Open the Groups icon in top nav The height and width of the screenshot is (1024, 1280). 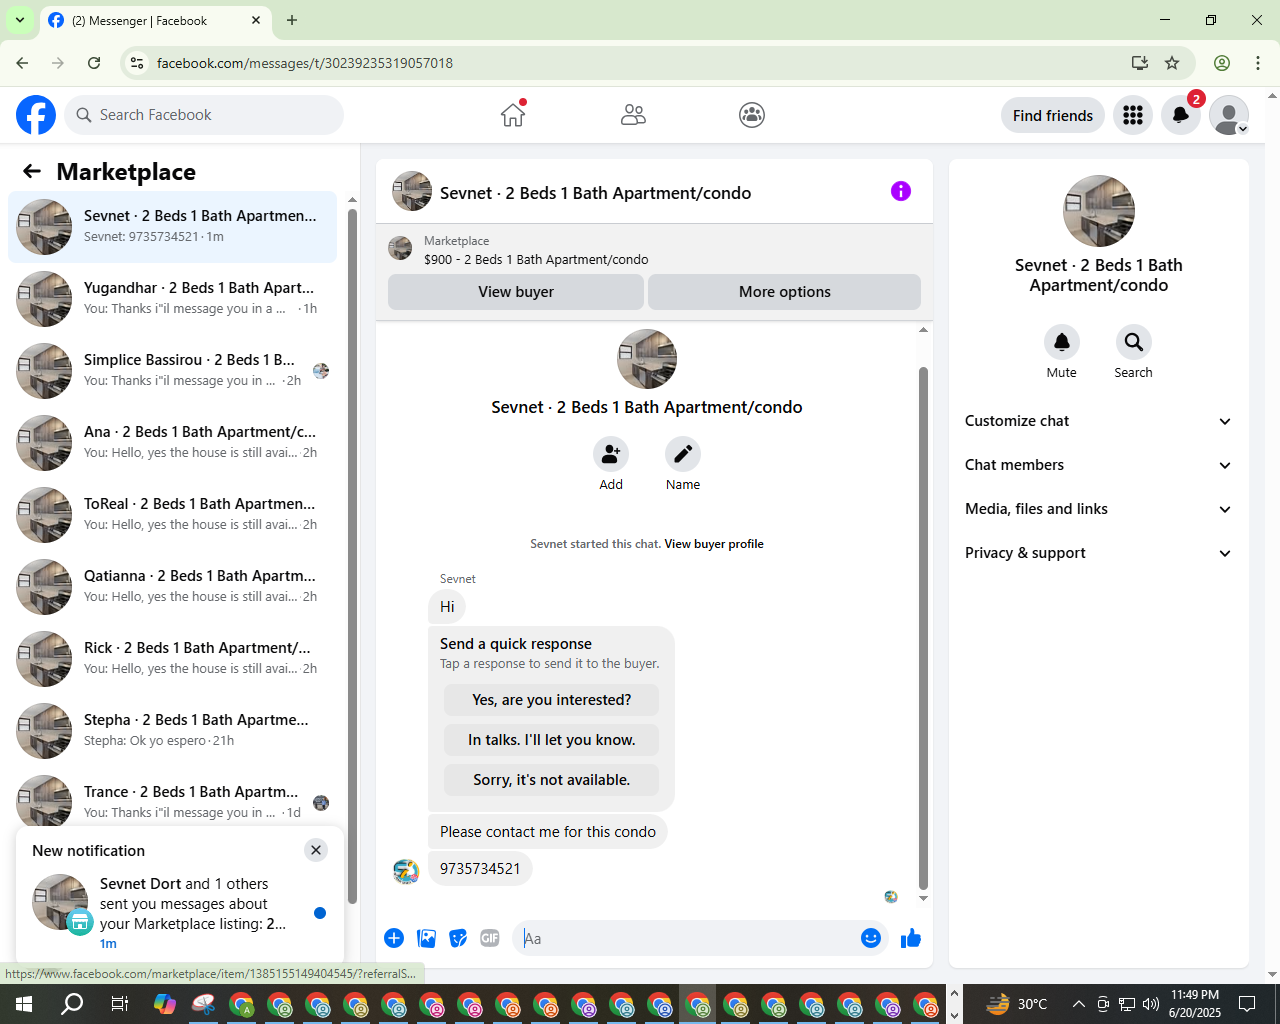coord(752,115)
